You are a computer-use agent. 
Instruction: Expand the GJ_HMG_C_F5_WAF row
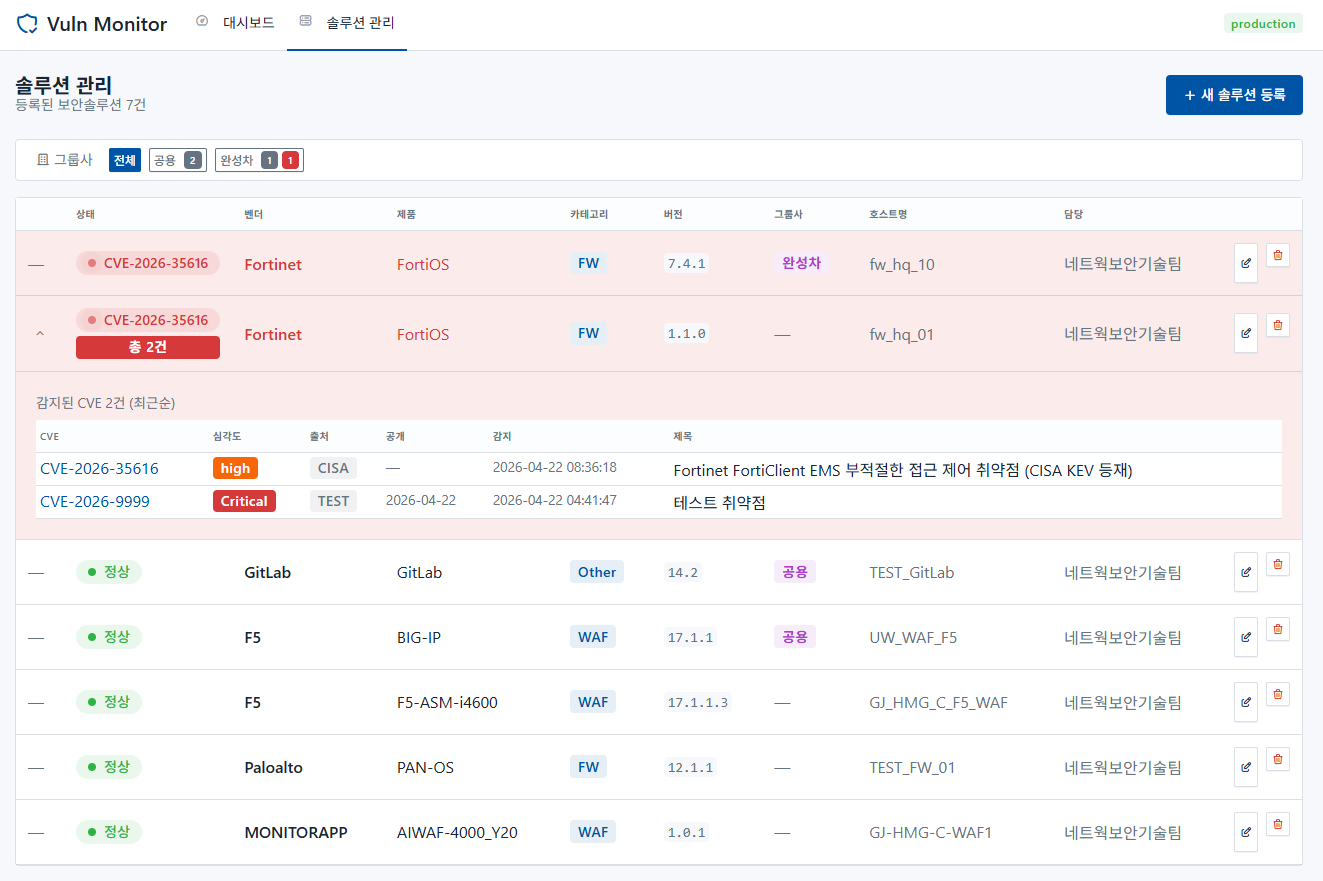[x=36, y=703]
